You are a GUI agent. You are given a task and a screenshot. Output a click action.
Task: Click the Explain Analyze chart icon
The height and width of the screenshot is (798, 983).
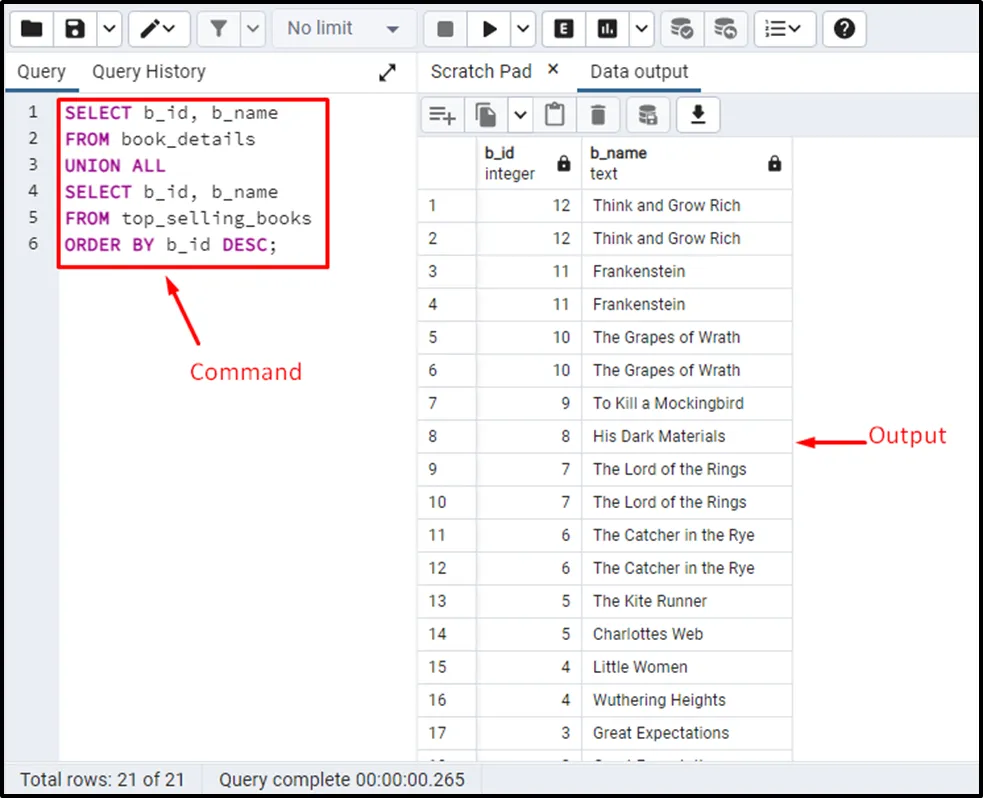point(607,29)
